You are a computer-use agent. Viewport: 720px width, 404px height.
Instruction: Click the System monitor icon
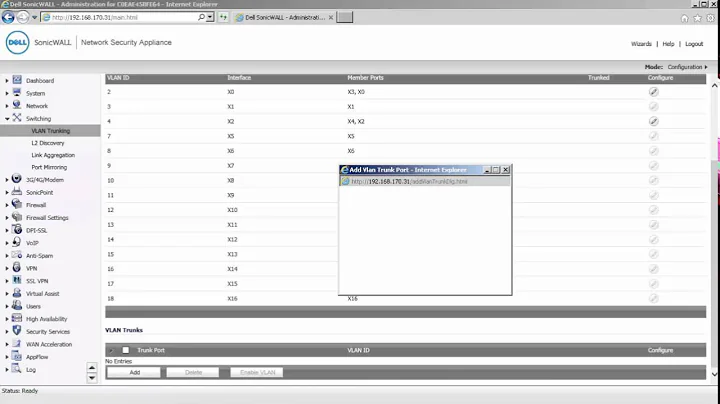(17, 92)
